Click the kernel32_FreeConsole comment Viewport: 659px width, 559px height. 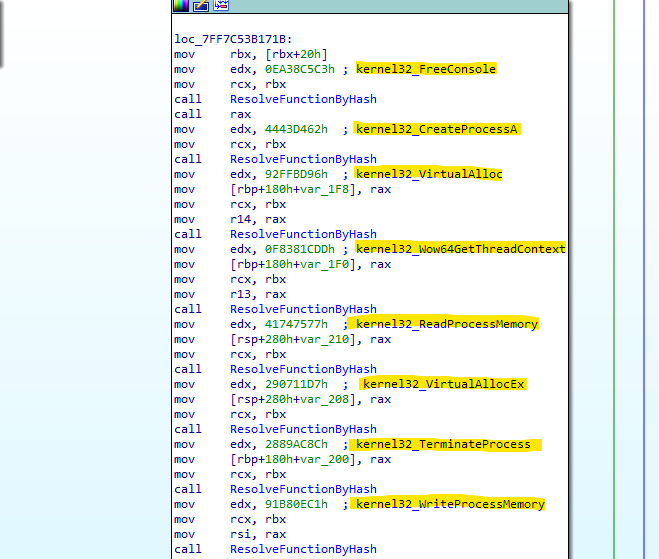(426, 69)
